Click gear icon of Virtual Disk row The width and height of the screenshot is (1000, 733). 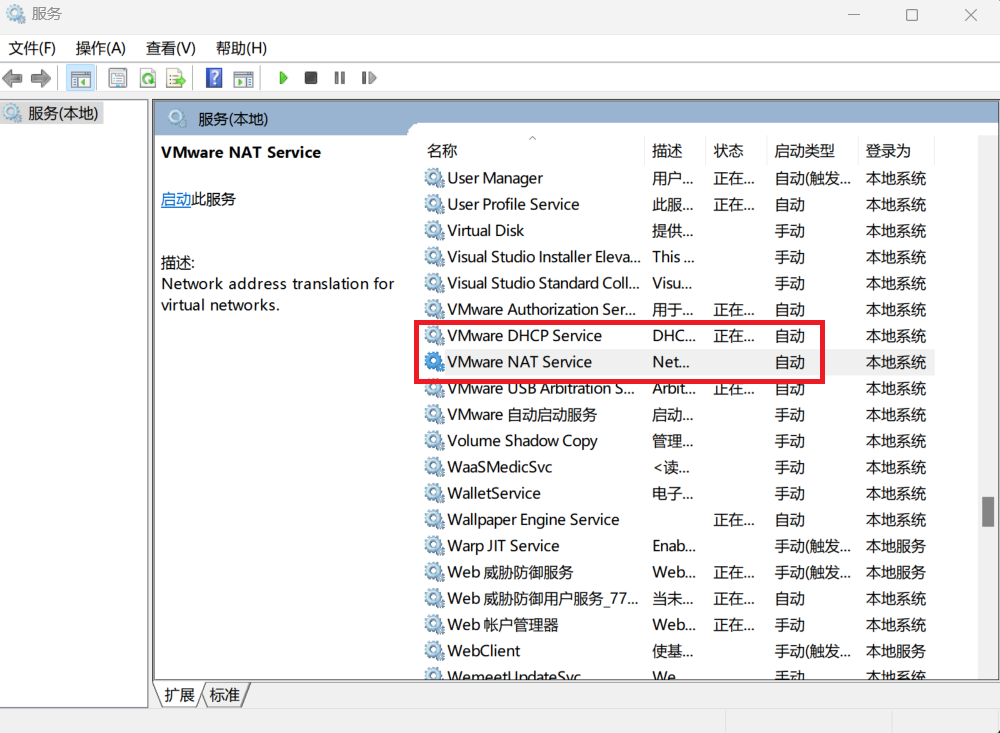(x=434, y=230)
